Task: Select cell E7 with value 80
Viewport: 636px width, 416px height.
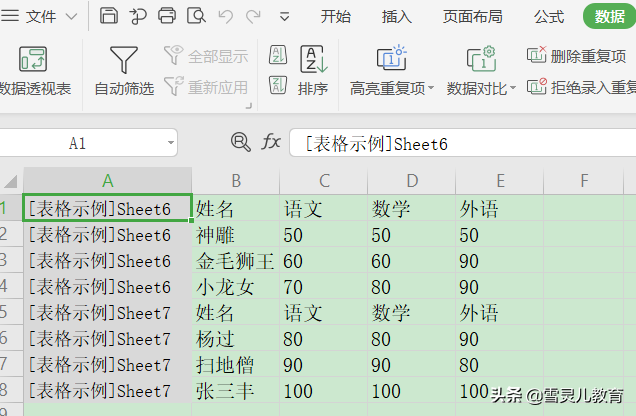Action: 500,364
